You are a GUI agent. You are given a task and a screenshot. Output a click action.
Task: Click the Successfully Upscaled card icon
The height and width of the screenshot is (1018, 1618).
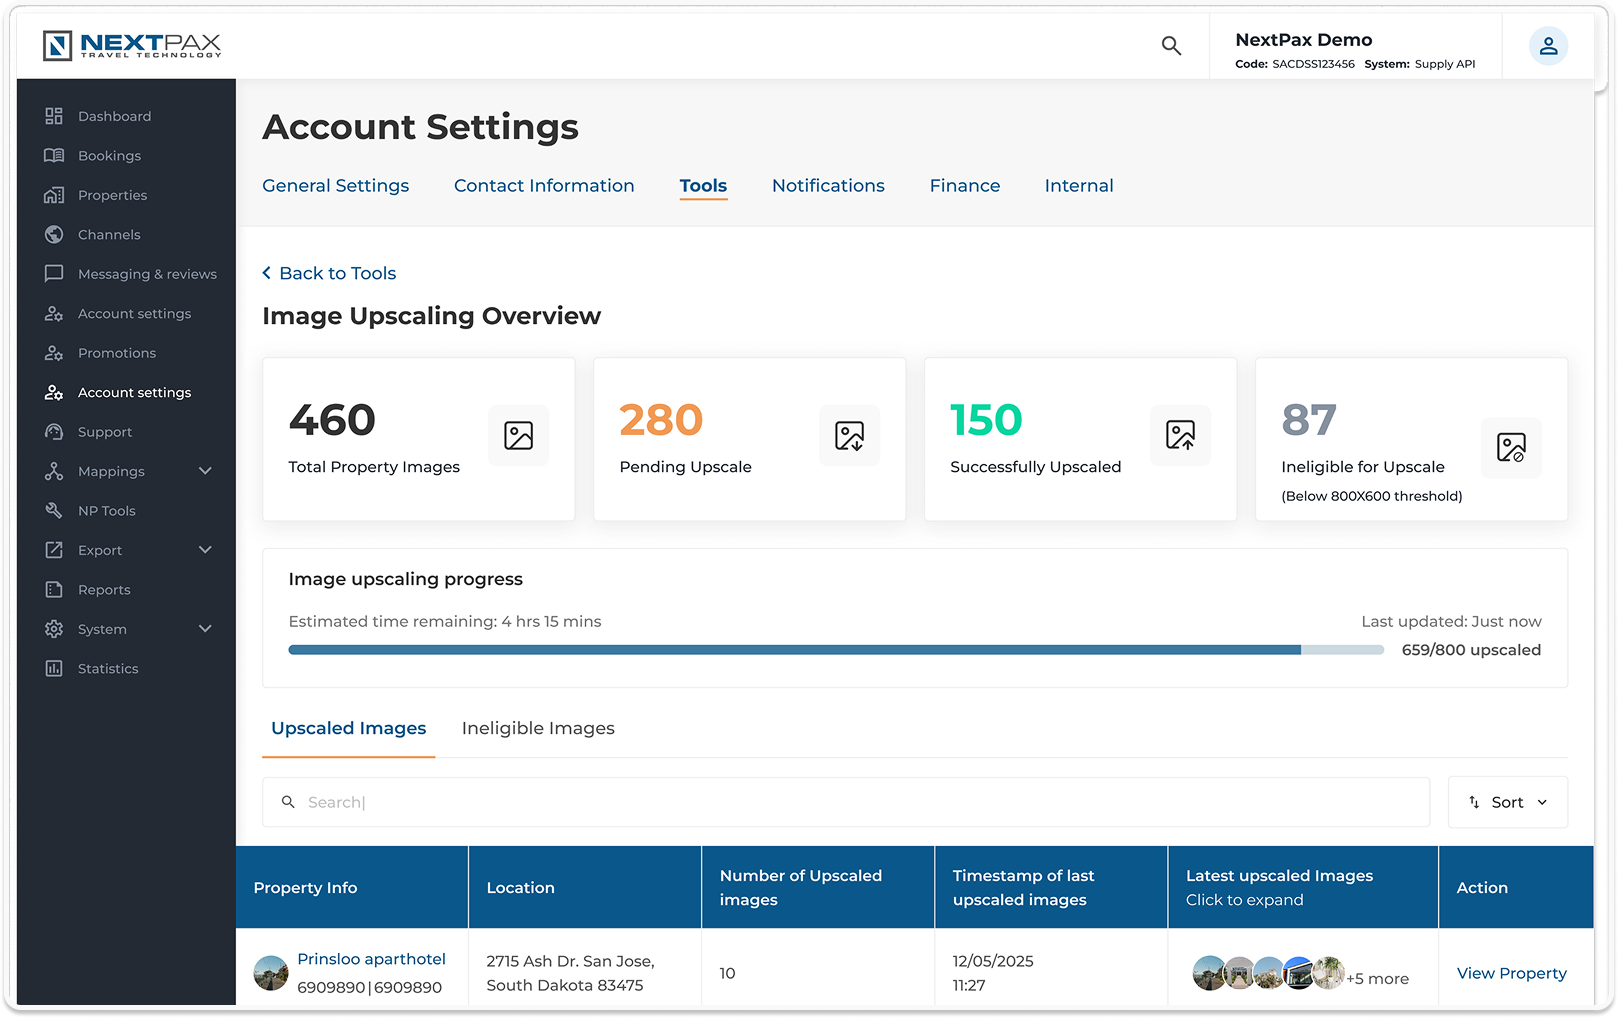point(1180,435)
